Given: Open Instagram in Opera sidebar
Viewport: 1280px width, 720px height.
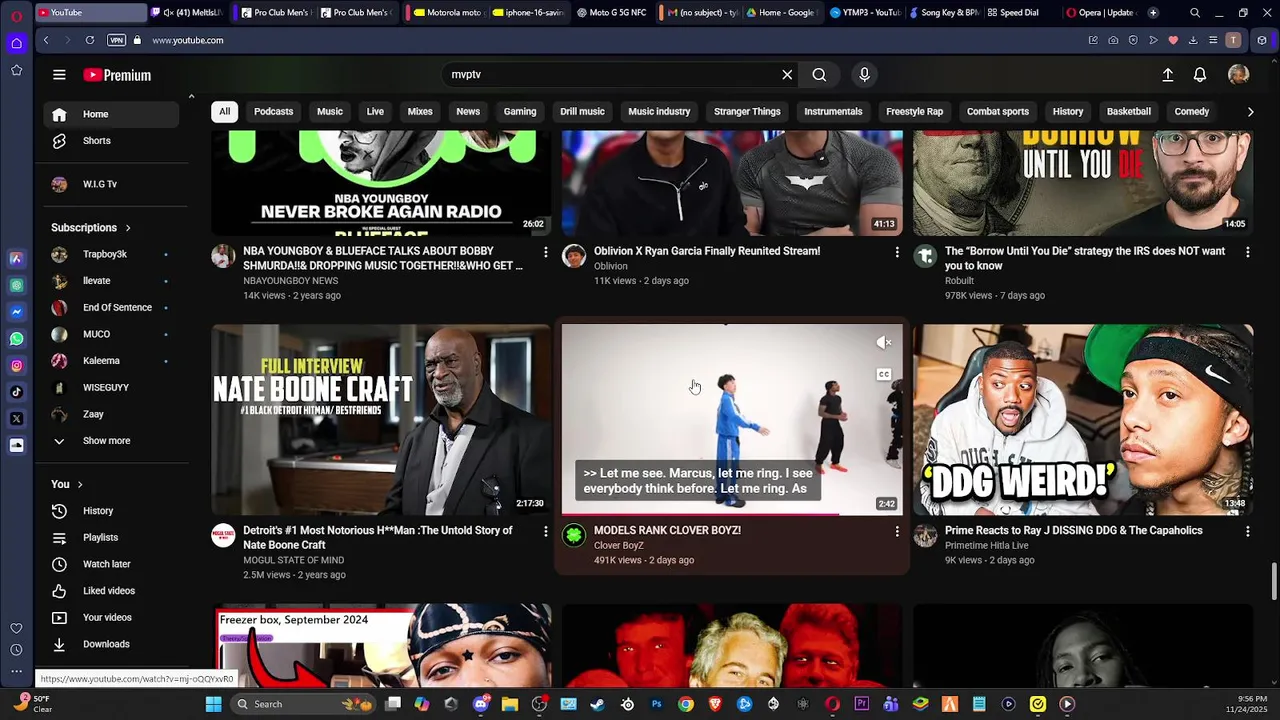Looking at the screenshot, I should [17, 366].
